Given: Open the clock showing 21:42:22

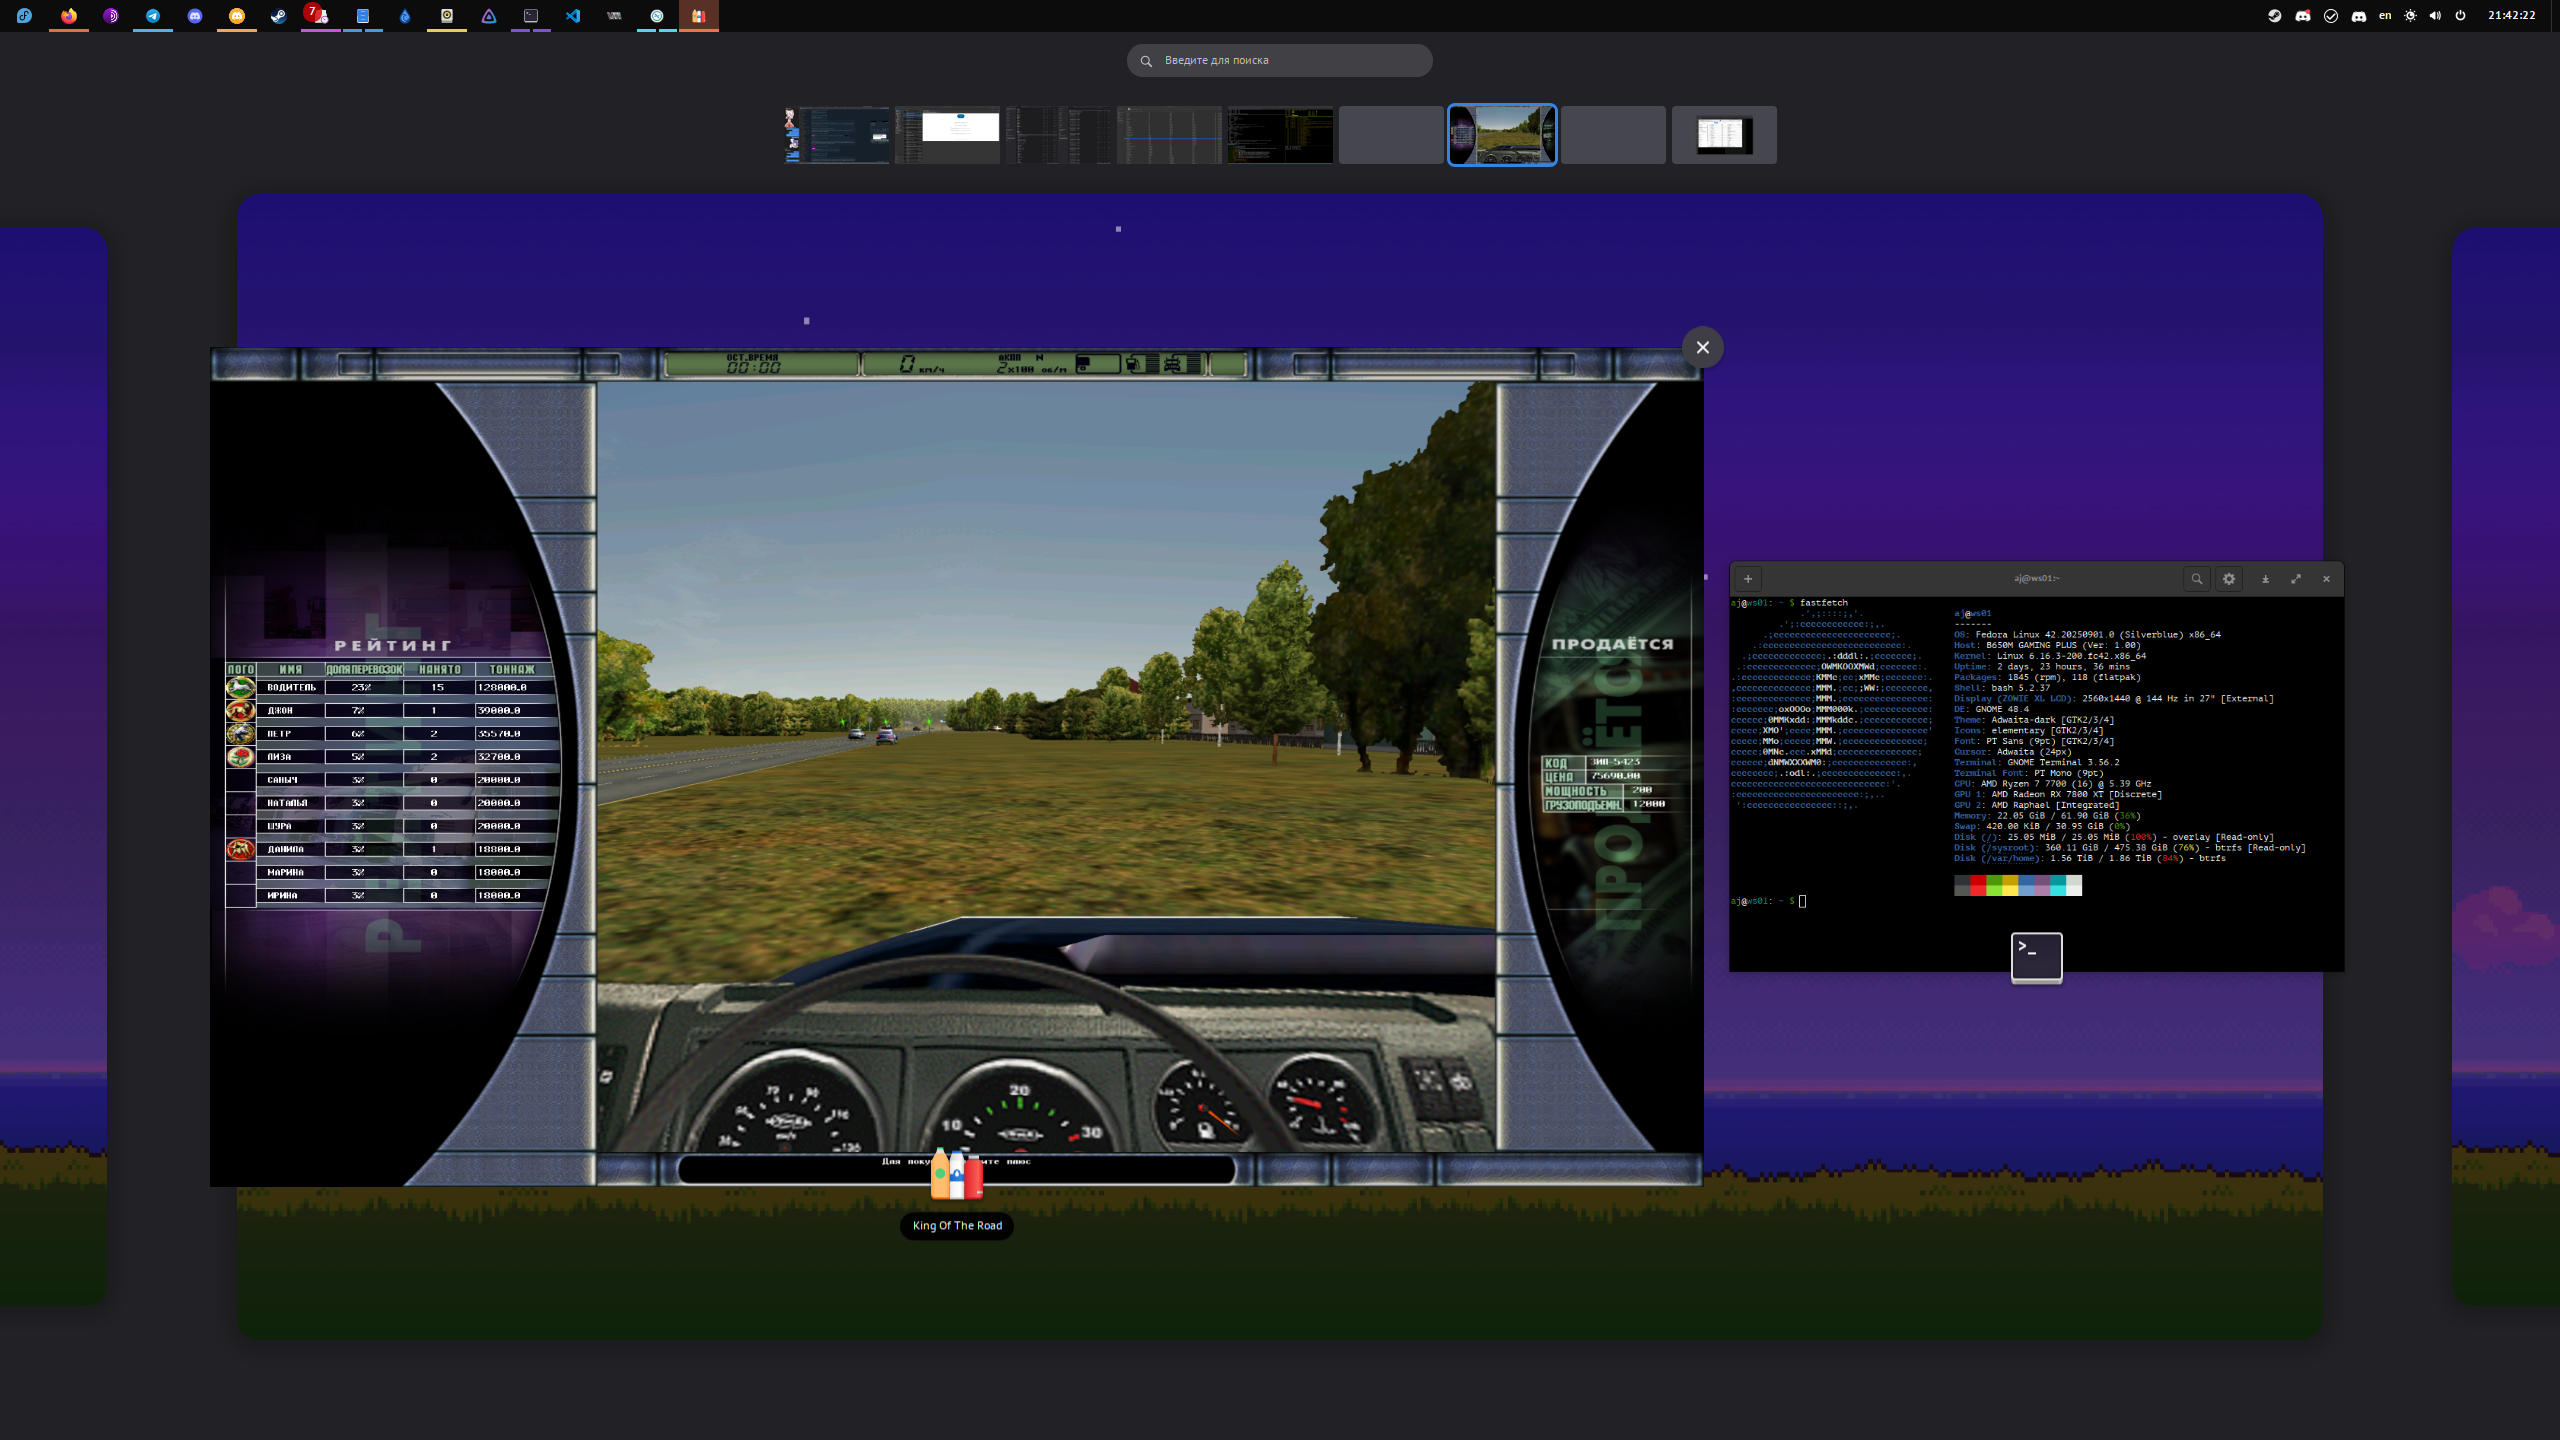Looking at the screenshot, I should tap(2511, 15).
